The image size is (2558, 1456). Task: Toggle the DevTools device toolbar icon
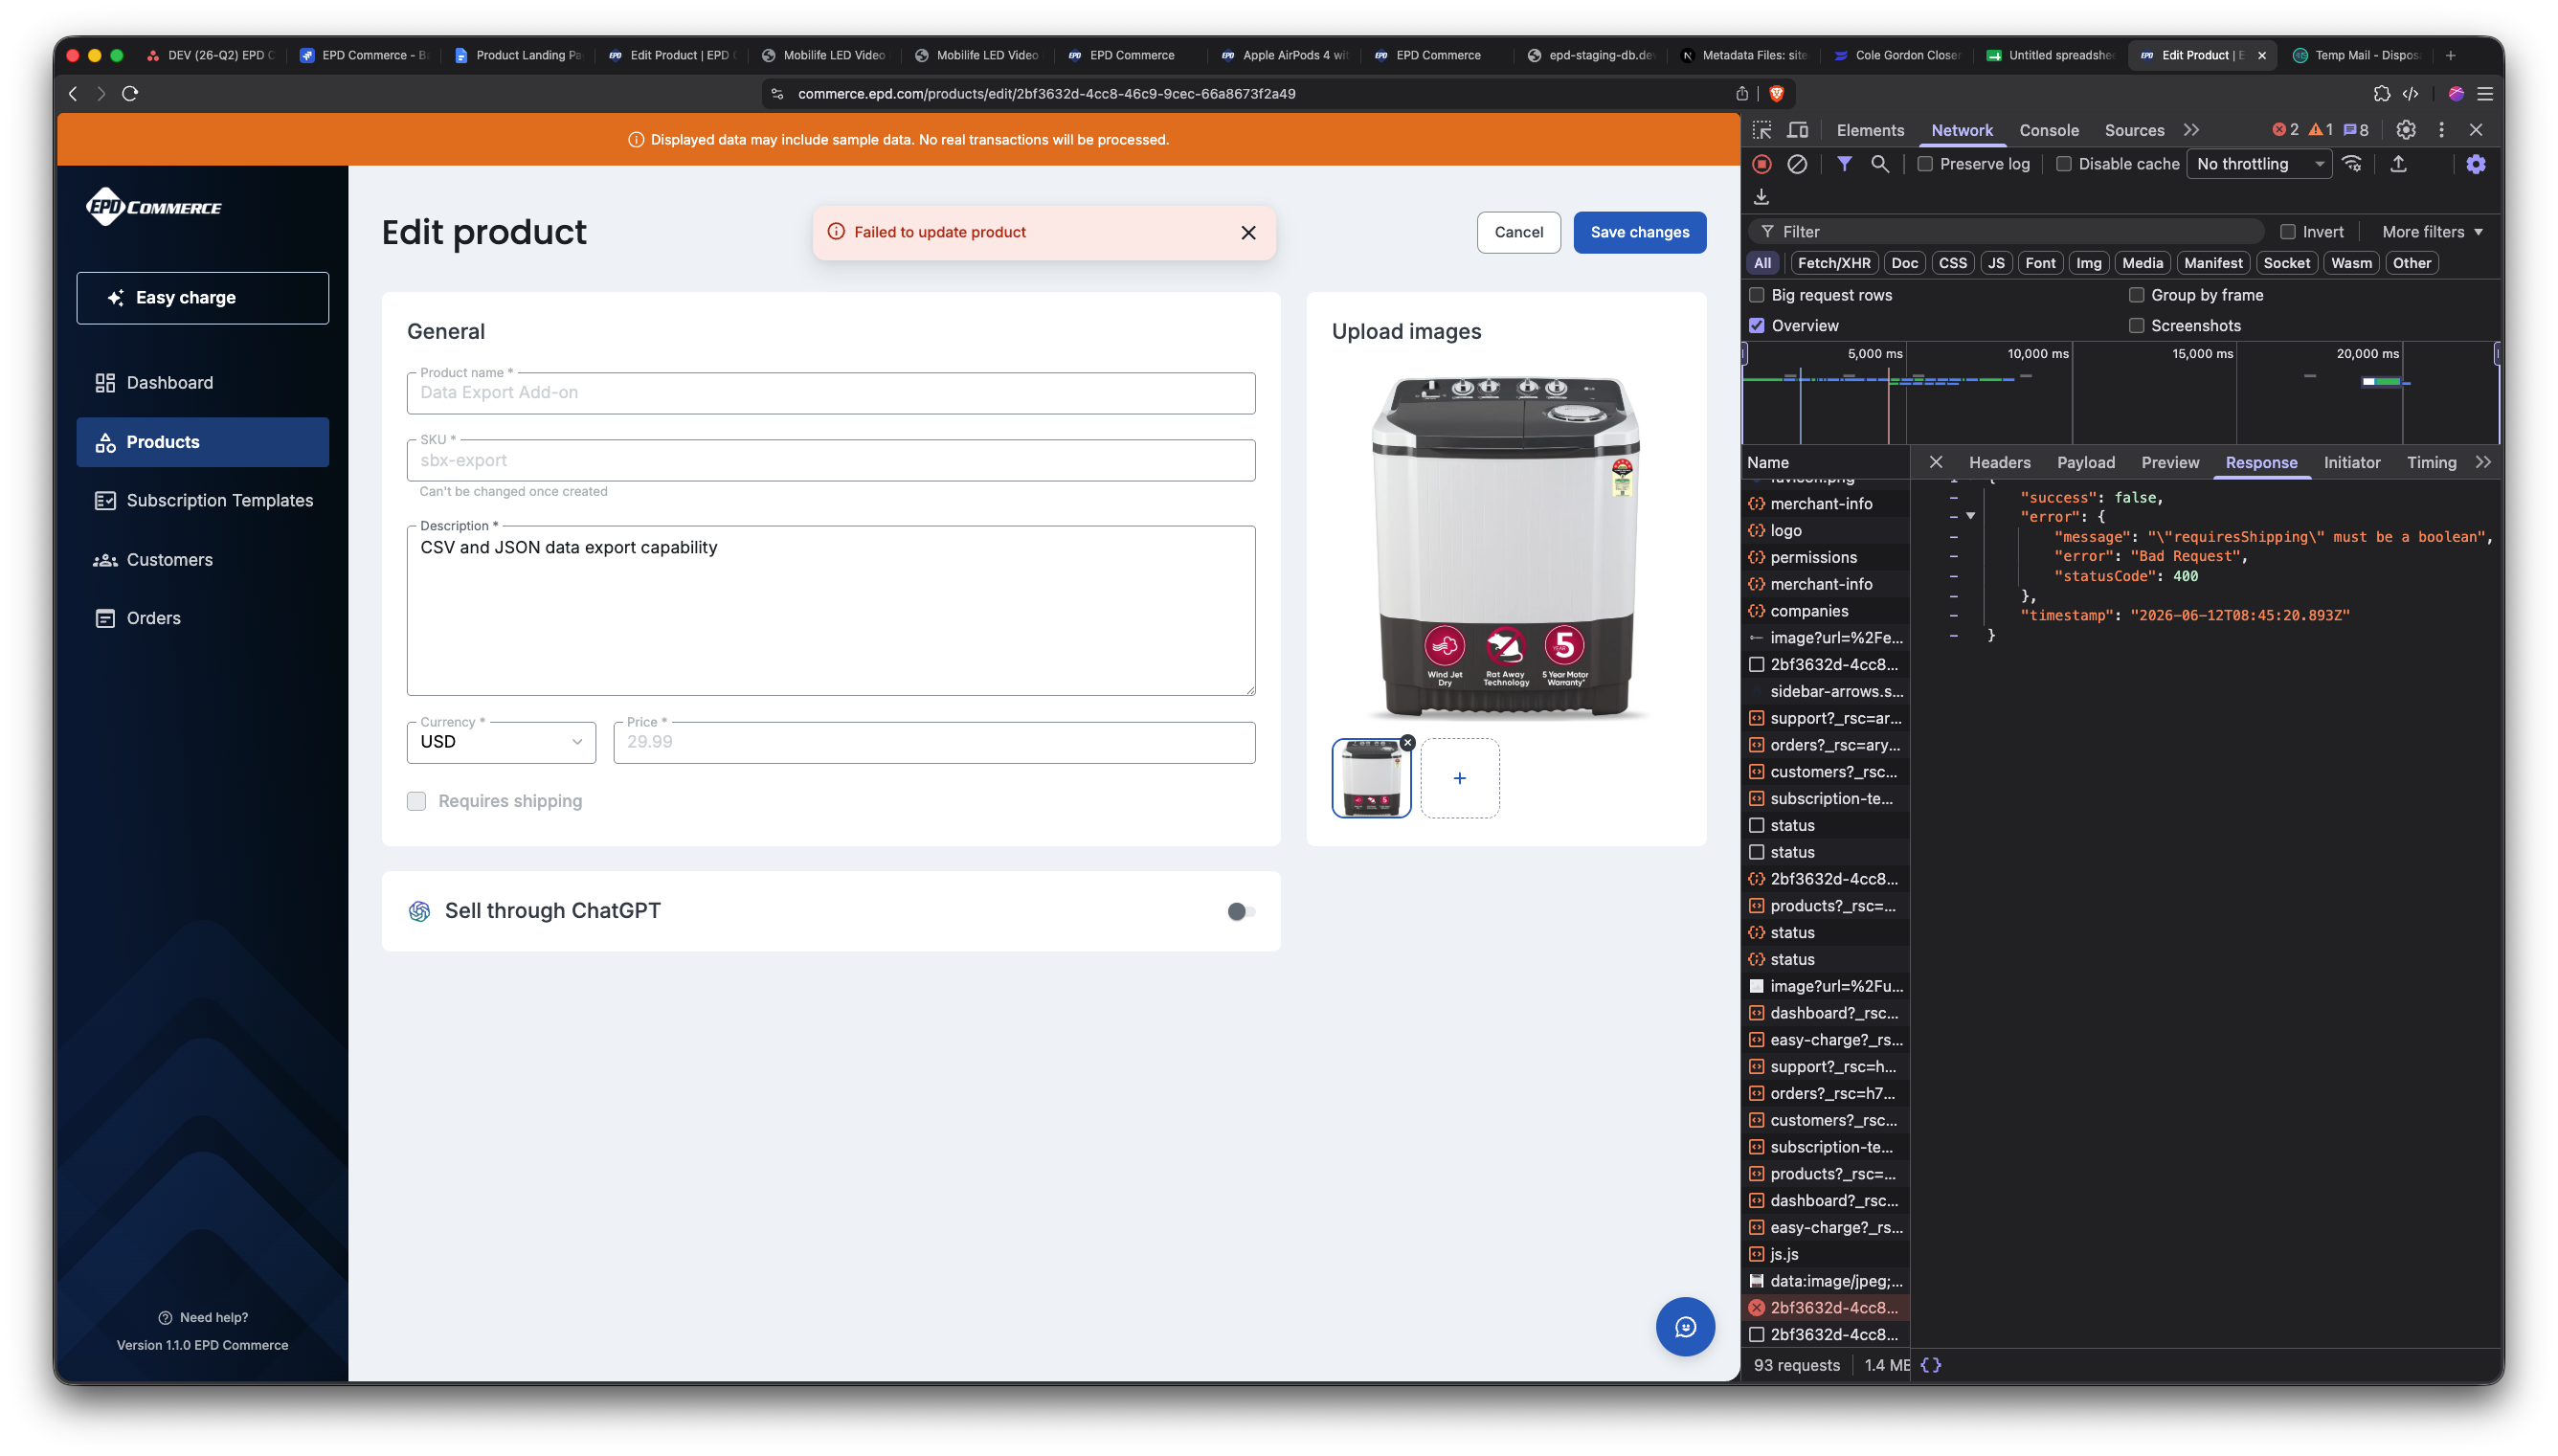pyautogui.click(x=1798, y=130)
